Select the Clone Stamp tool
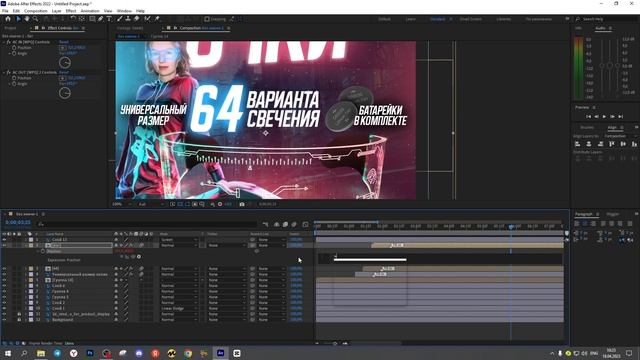640x360 pixels. 128,19
